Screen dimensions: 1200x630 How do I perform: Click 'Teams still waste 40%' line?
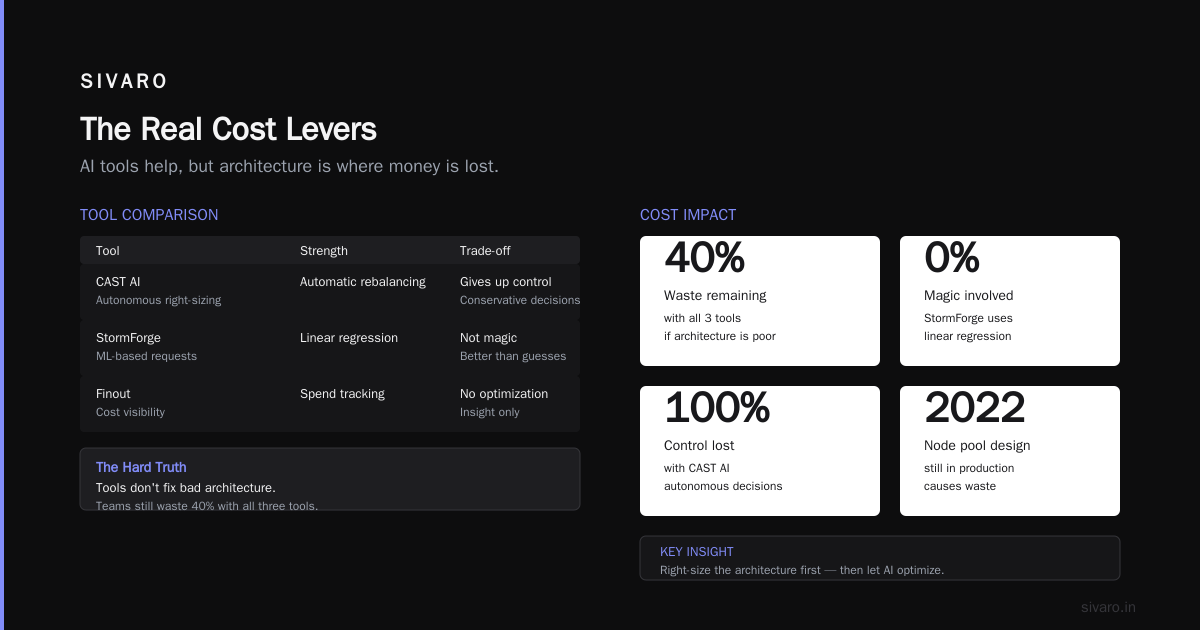207,505
